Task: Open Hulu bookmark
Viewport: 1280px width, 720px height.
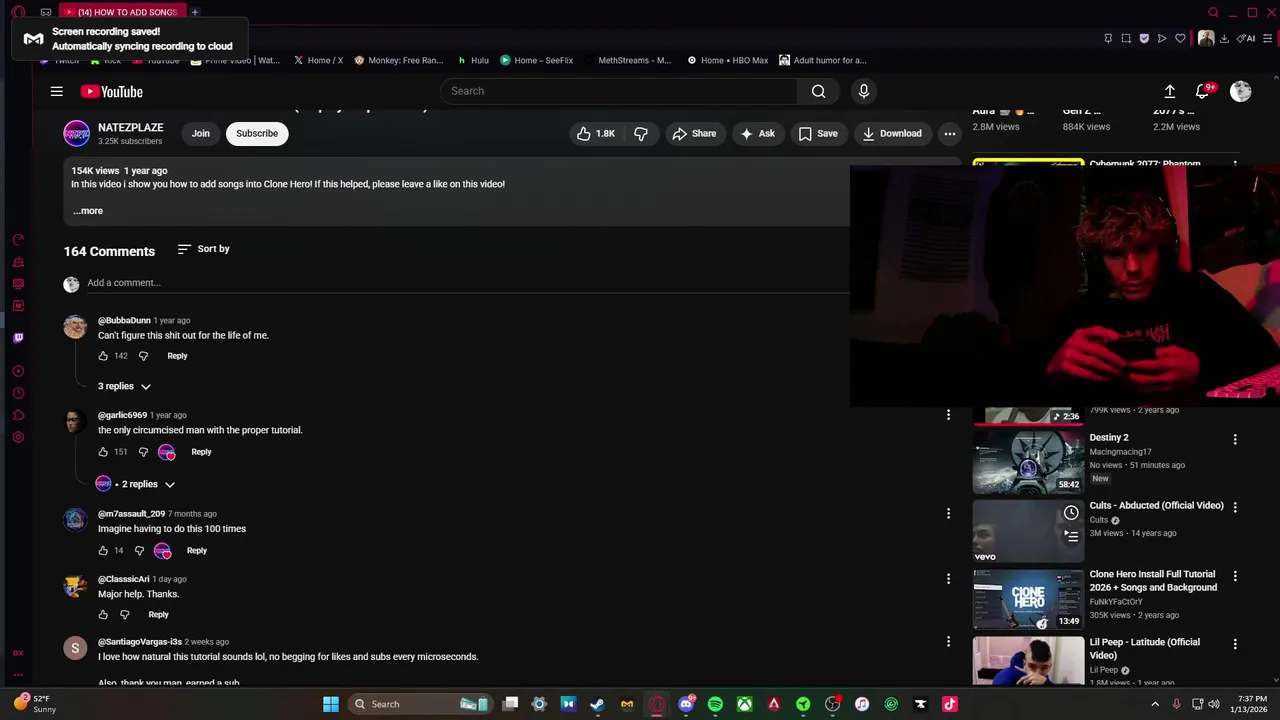Action: point(473,60)
